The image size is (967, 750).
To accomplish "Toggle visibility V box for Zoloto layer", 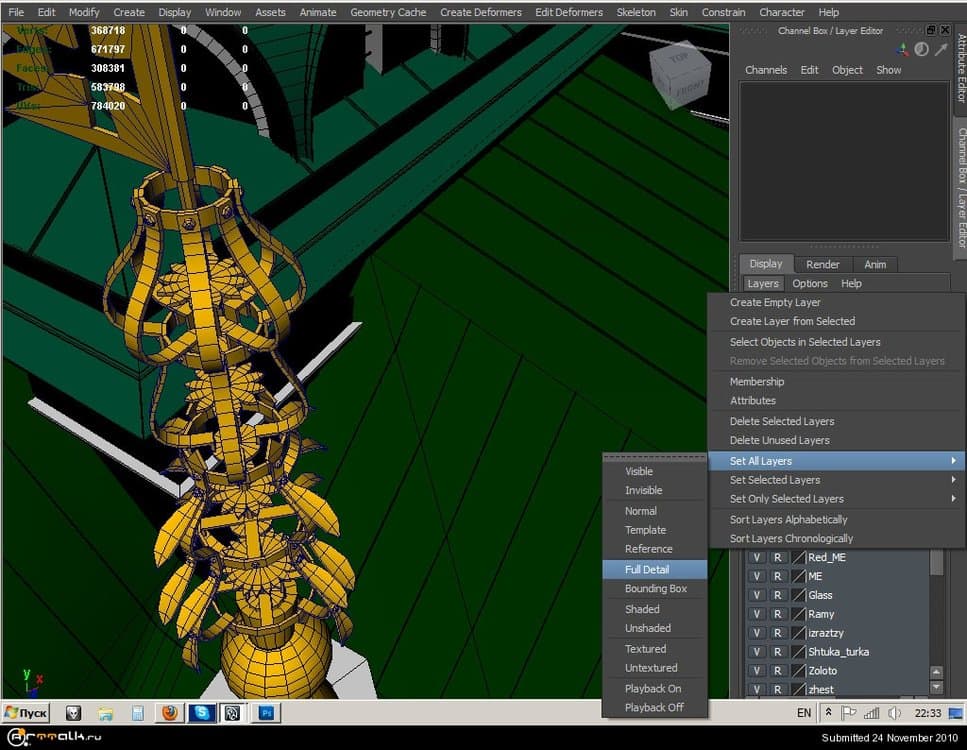I will click(757, 671).
